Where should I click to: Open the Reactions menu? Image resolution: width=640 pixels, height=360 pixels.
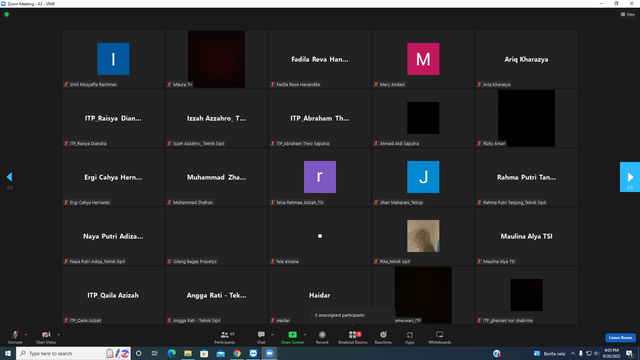[383, 337]
